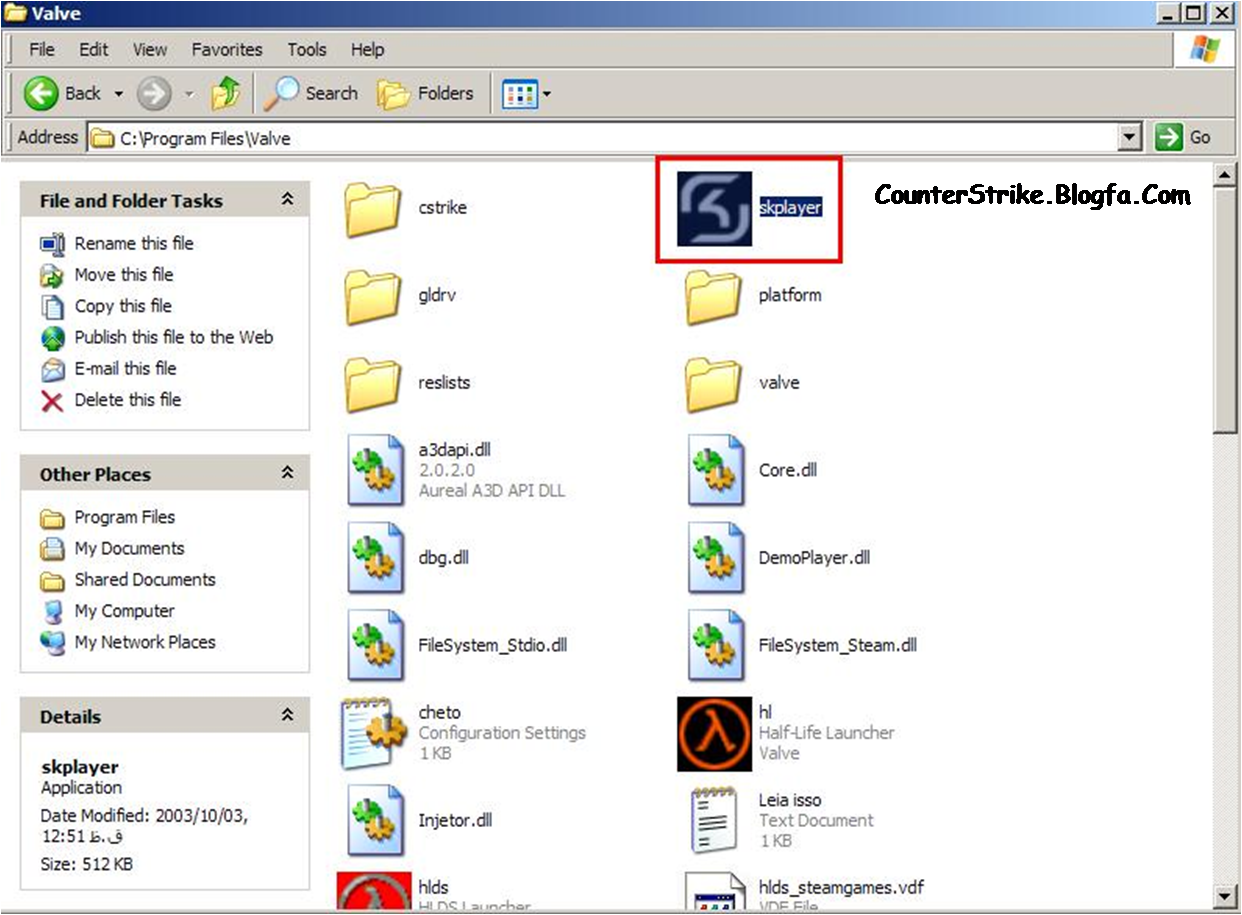Viewport: 1242px width, 915px height.
Task: Click Copy this file link
Action: [x=123, y=306]
